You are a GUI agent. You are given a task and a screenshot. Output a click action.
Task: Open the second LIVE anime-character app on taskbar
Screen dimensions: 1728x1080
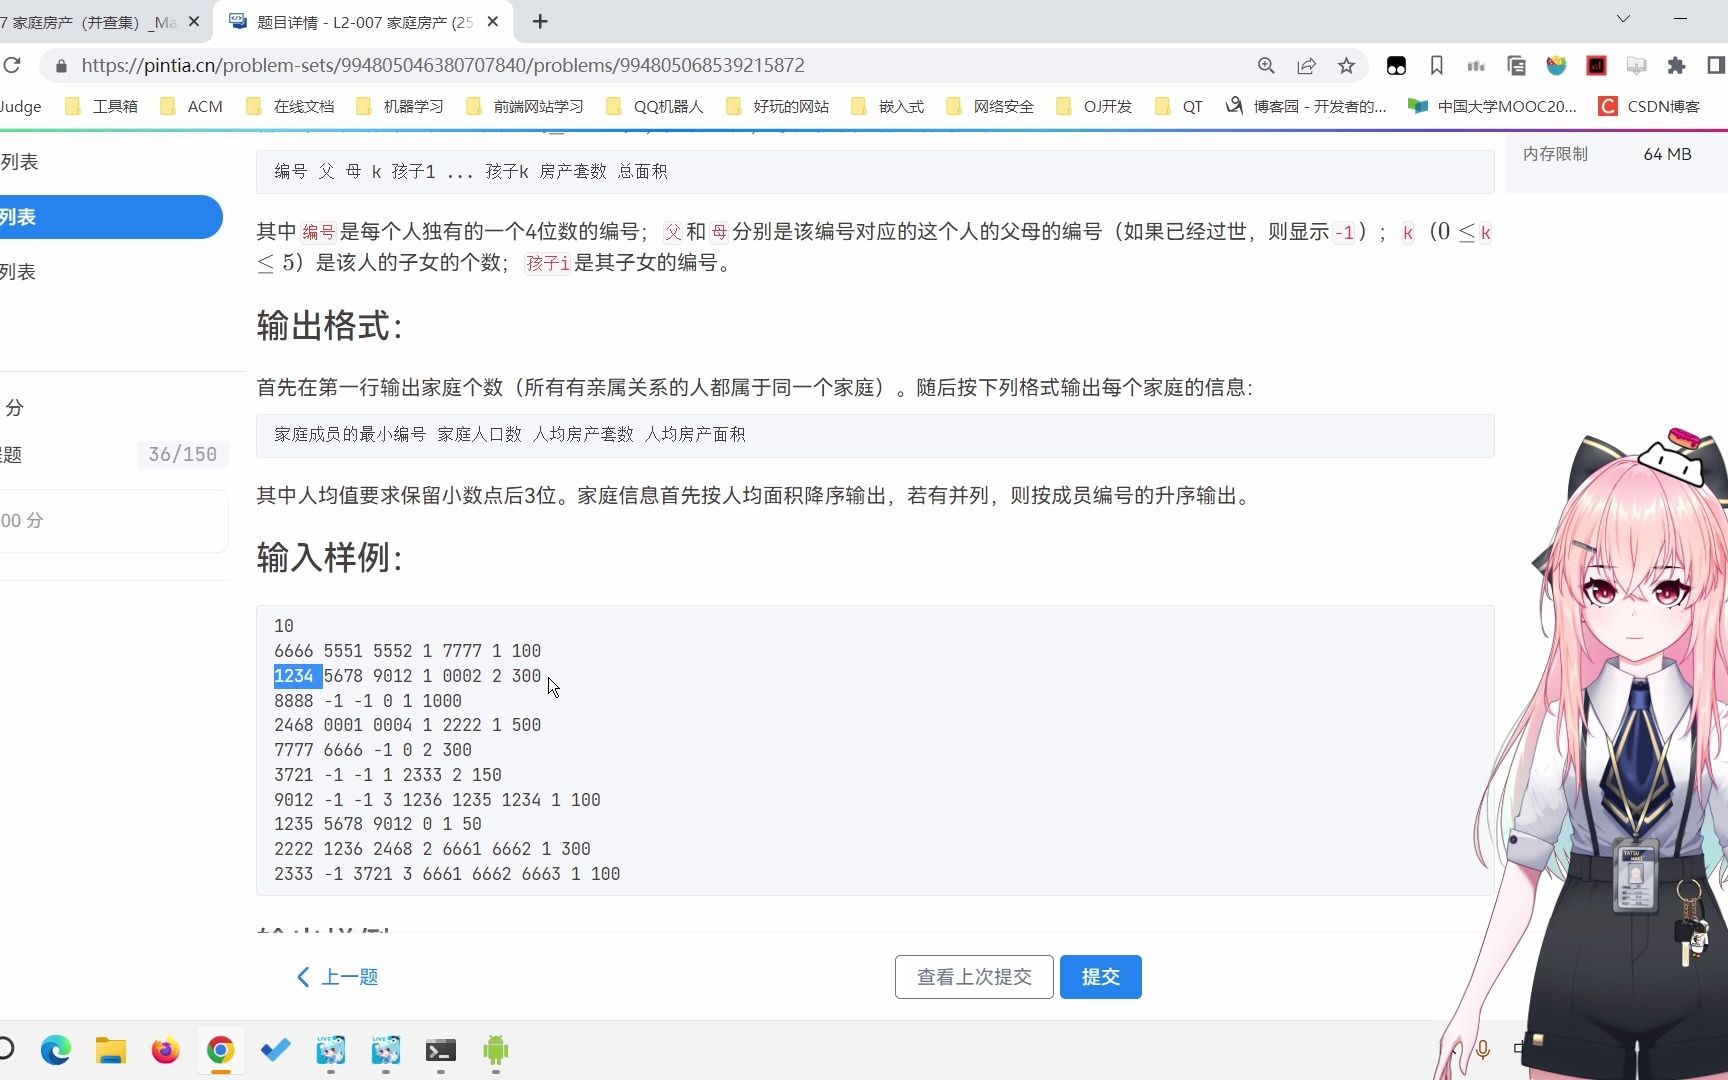tap(386, 1050)
